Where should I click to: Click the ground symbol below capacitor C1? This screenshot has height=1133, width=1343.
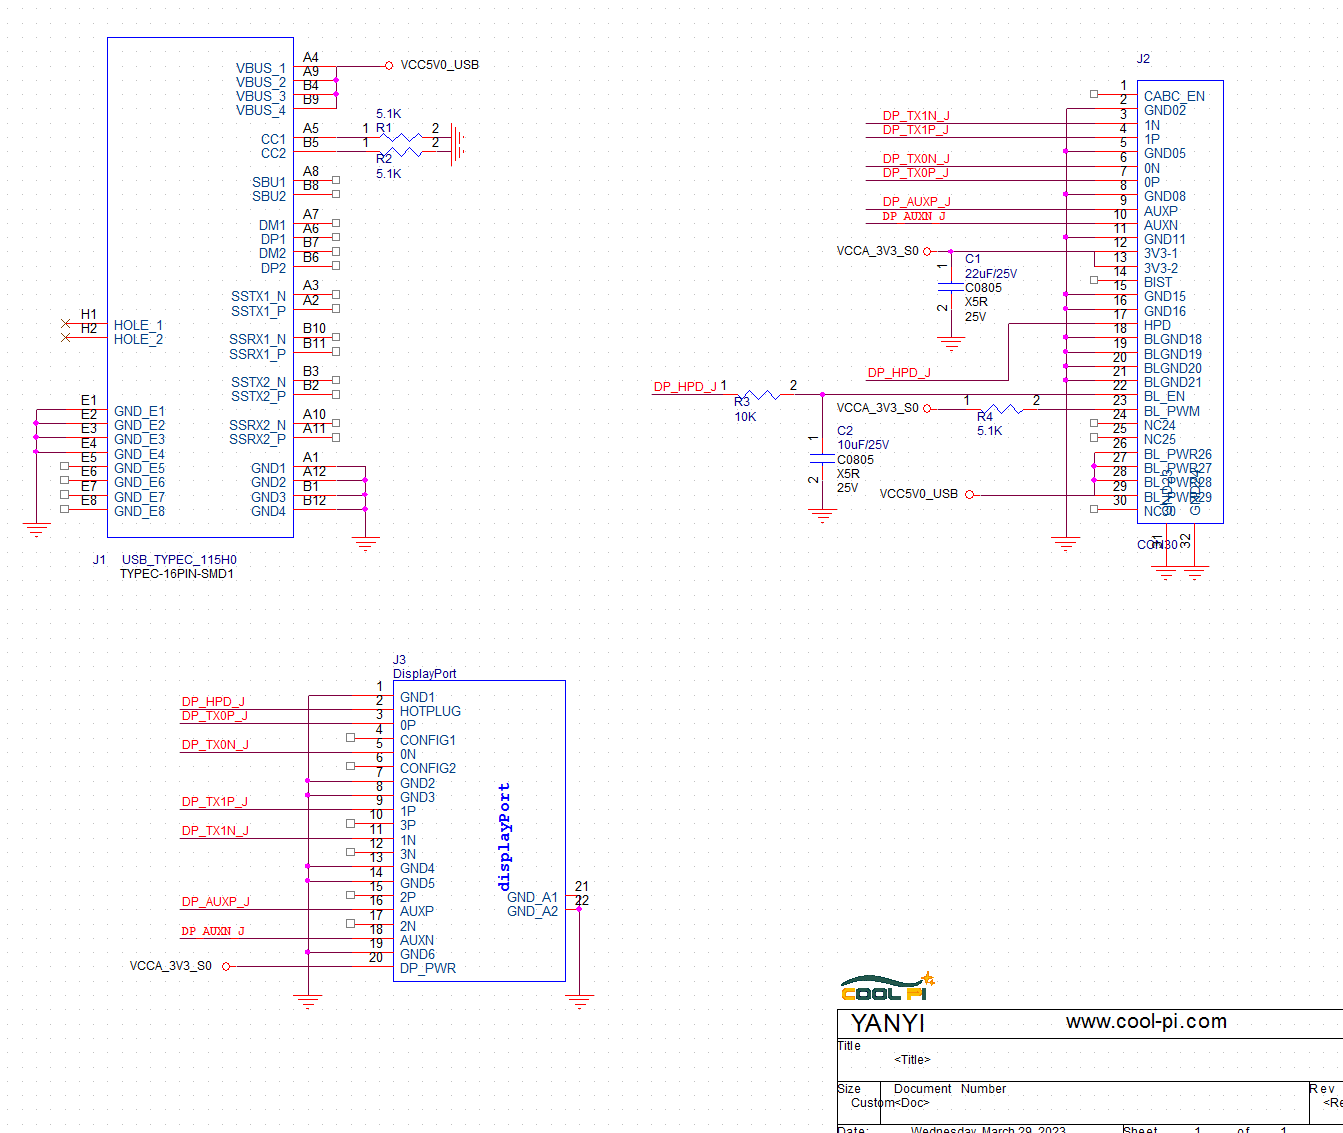coord(951,345)
